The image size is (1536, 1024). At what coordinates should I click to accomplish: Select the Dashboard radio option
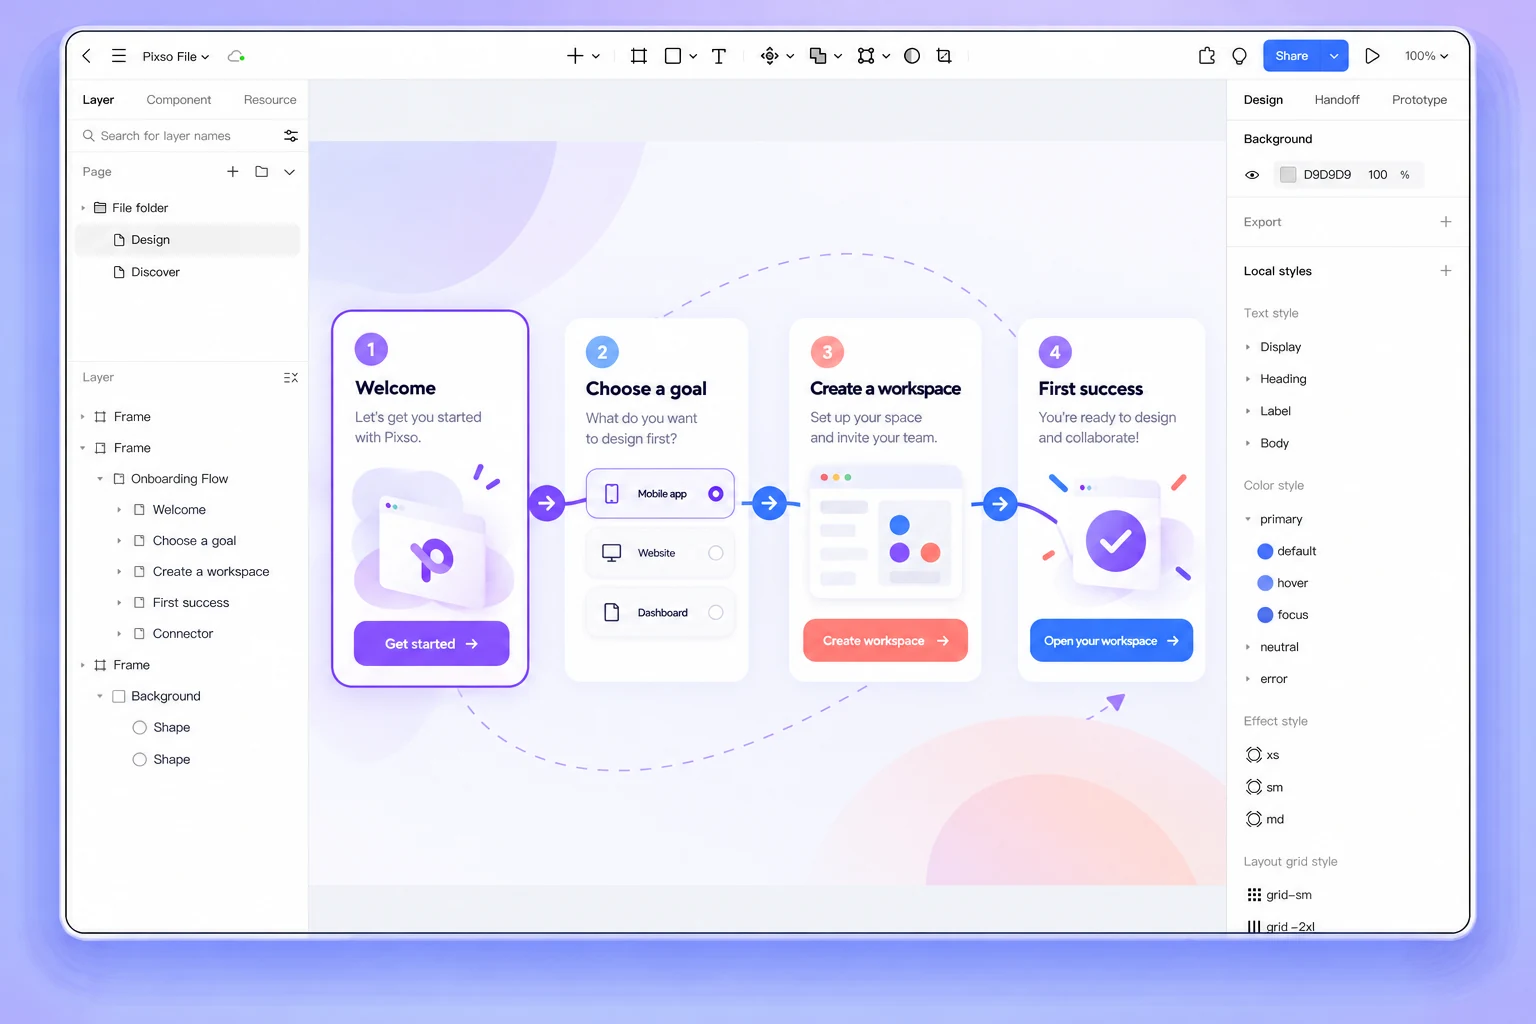[x=716, y=613]
